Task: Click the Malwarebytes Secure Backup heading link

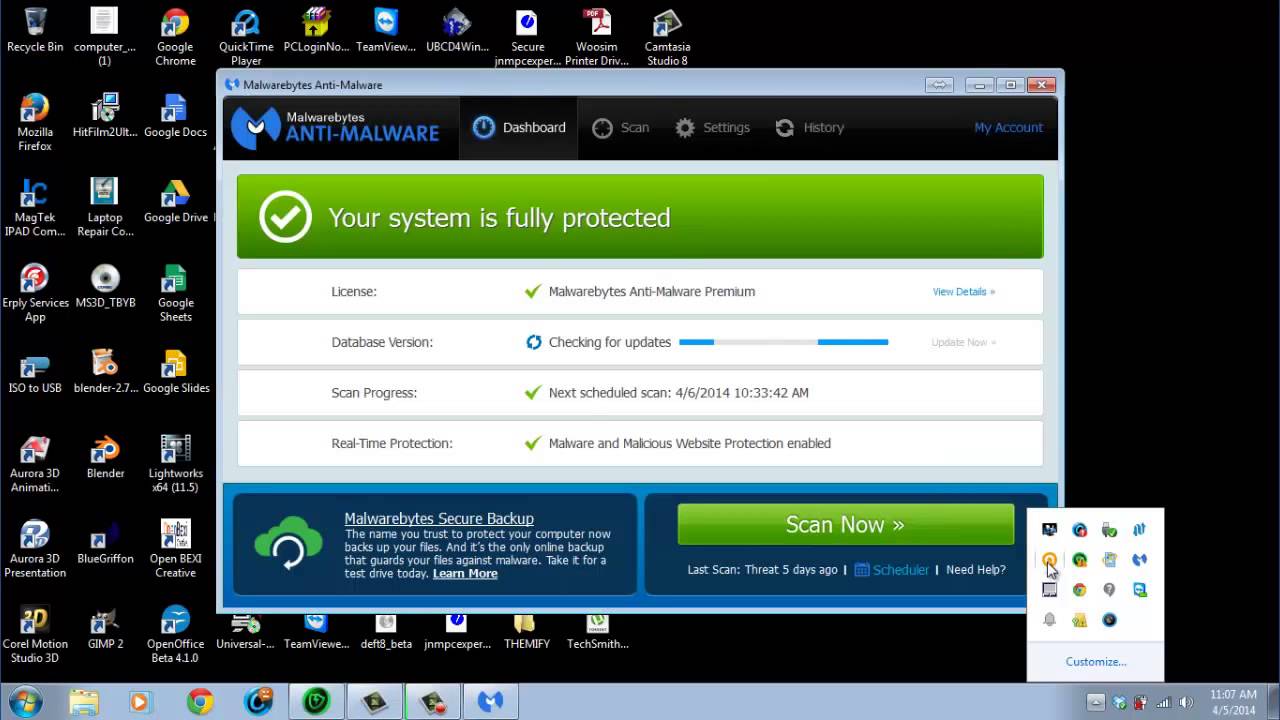Action: 439,519
